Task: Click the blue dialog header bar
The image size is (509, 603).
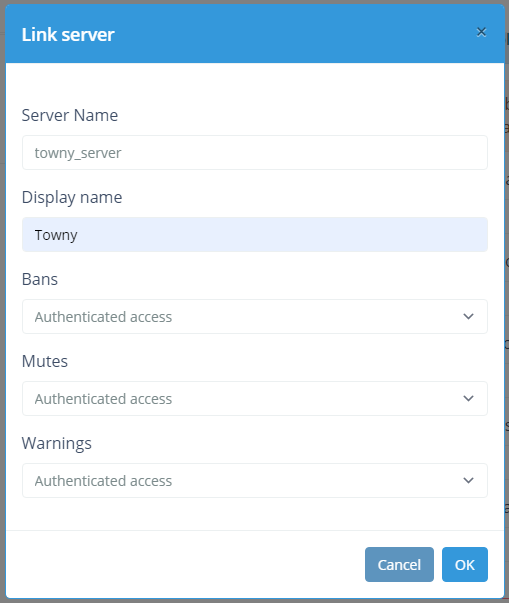Action: [255, 34]
